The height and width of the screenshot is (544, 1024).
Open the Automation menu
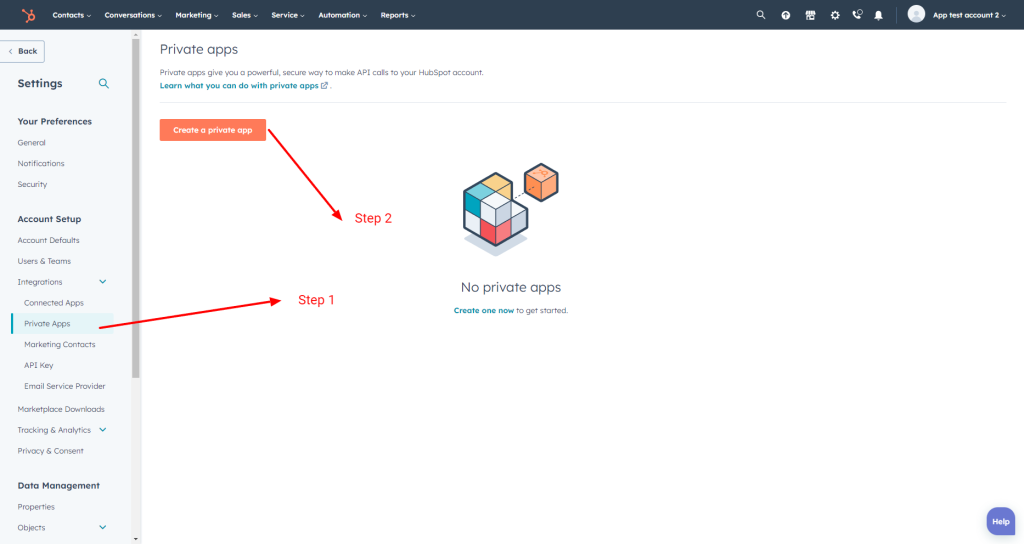pos(342,15)
